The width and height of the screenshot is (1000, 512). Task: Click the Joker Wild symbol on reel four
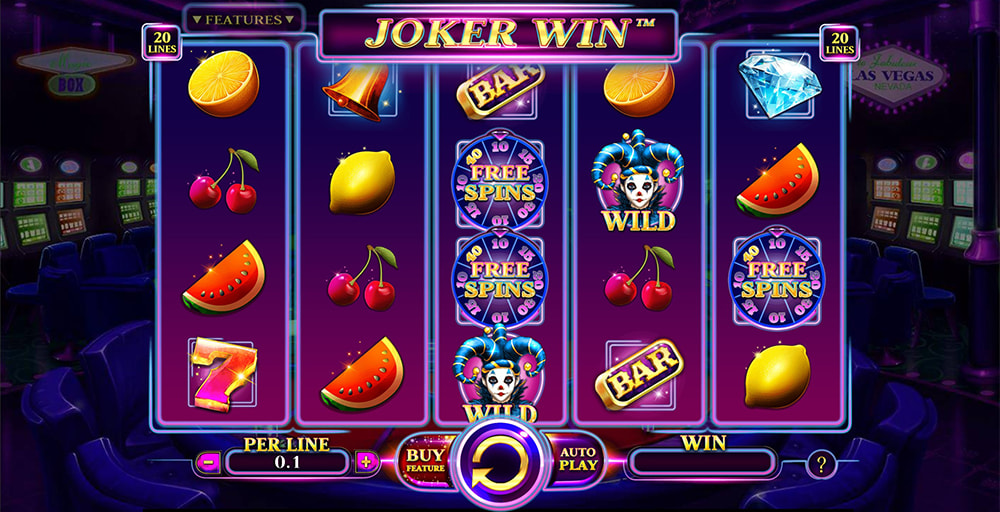pos(638,181)
